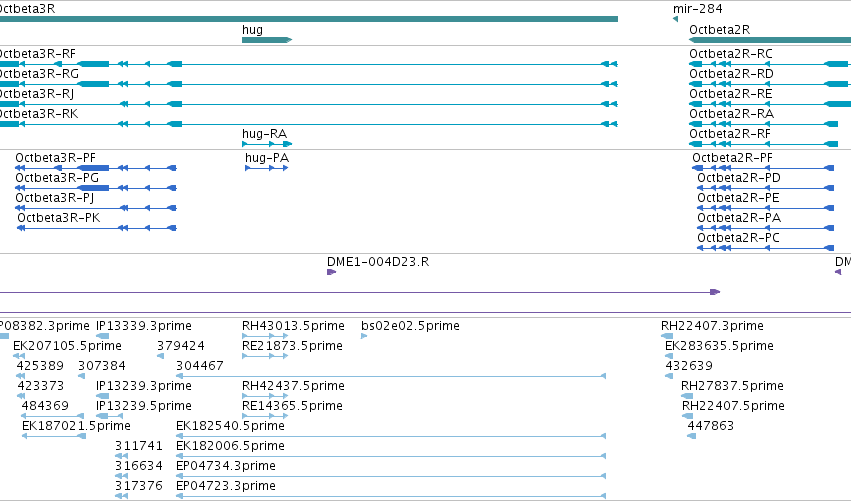Viewport: 851px width, 501px height.
Task: Select the RH22407.3prime EST label
Action: pos(712,326)
